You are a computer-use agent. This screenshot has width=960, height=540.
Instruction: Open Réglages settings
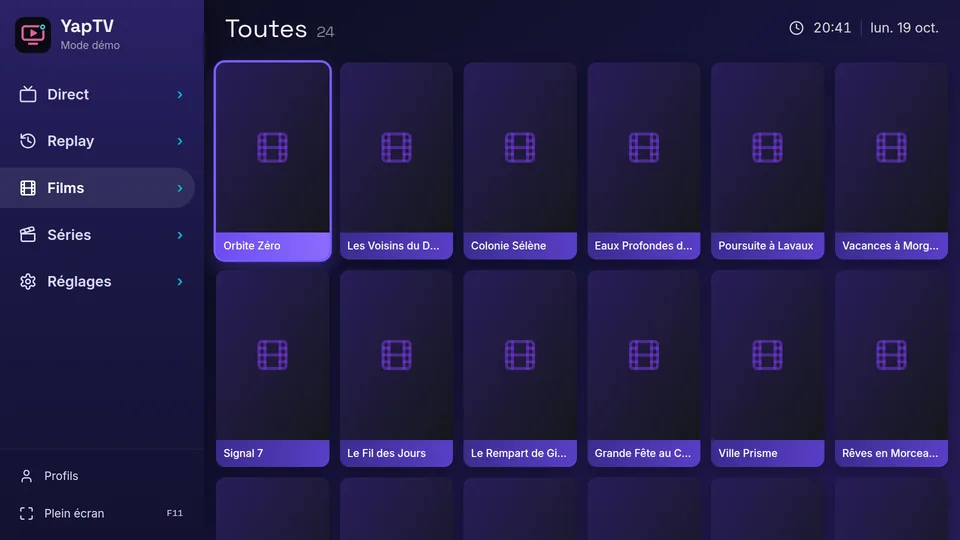coord(97,282)
